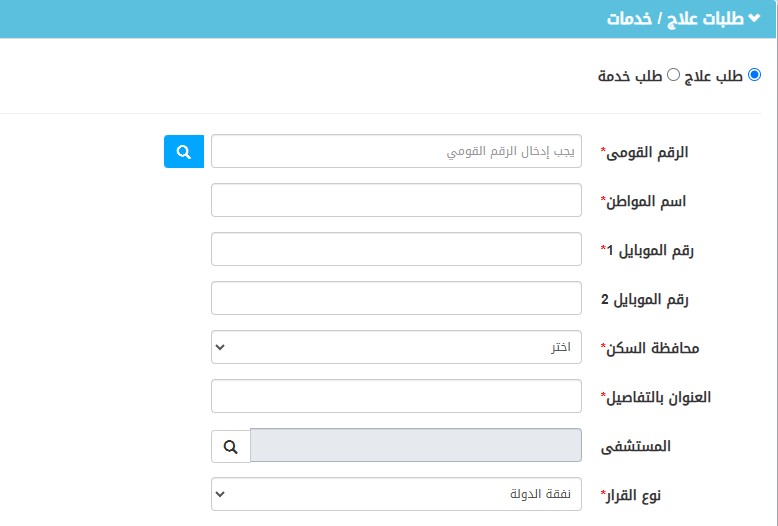Image resolution: width=778 pixels, height=526 pixels.
Task: Click the greyed-out المستشفى field
Action: pos(415,446)
